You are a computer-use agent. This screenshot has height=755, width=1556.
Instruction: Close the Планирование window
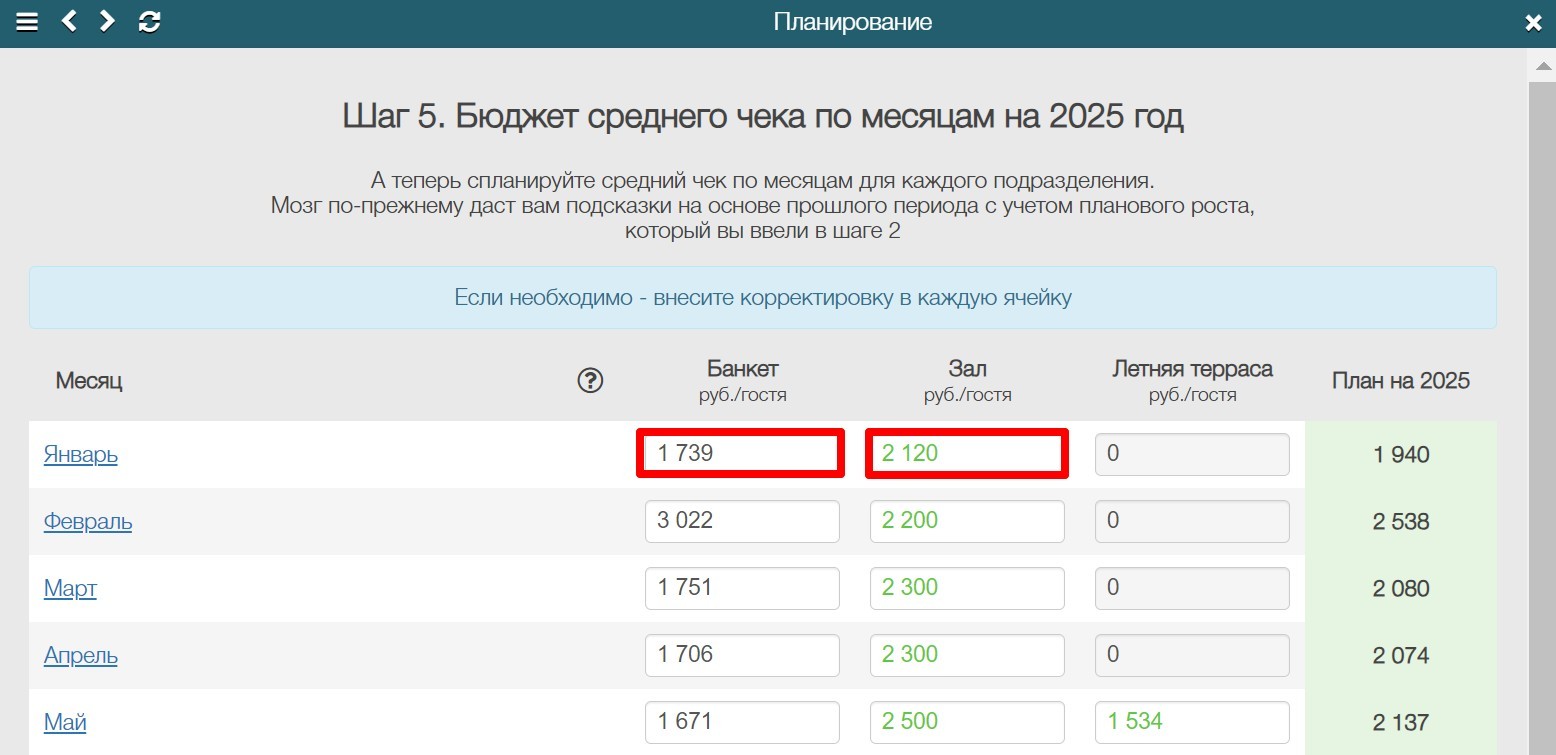tap(1533, 21)
